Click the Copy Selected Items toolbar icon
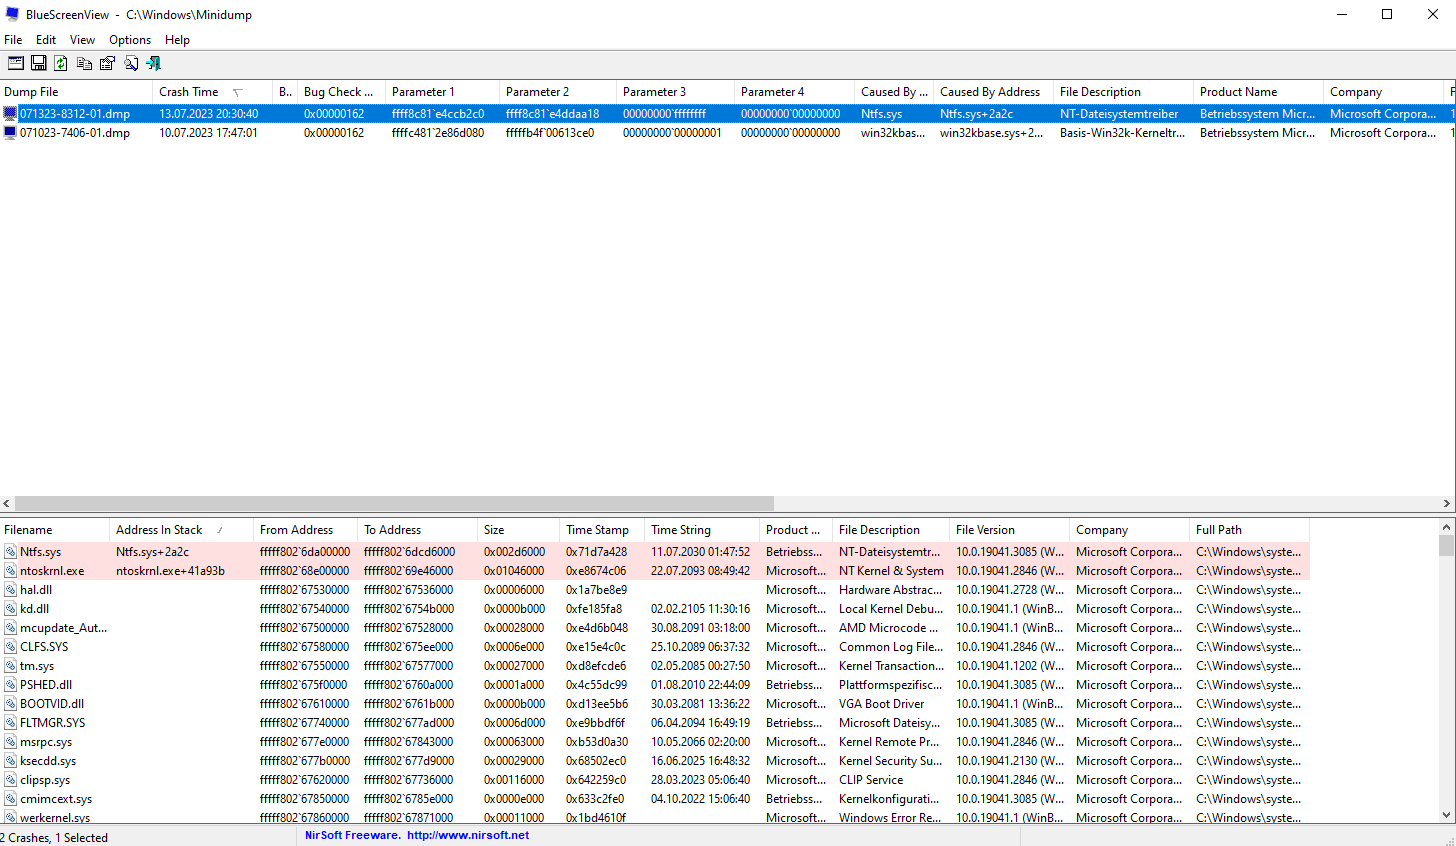This screenshot has height=846, width=1456. [x=84, y=63]
